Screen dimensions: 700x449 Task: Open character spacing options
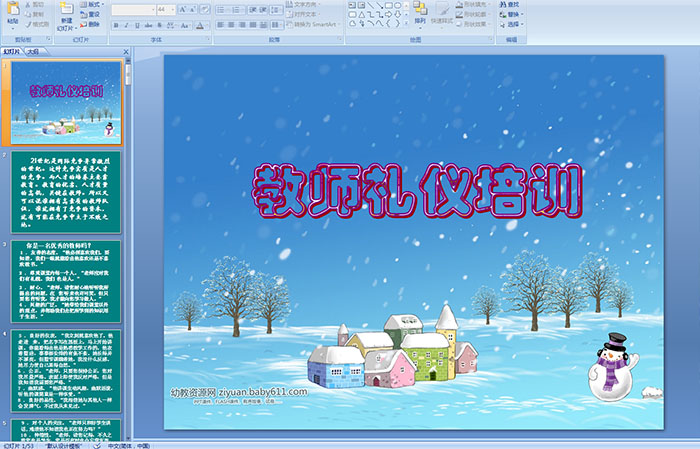[171, 25]
